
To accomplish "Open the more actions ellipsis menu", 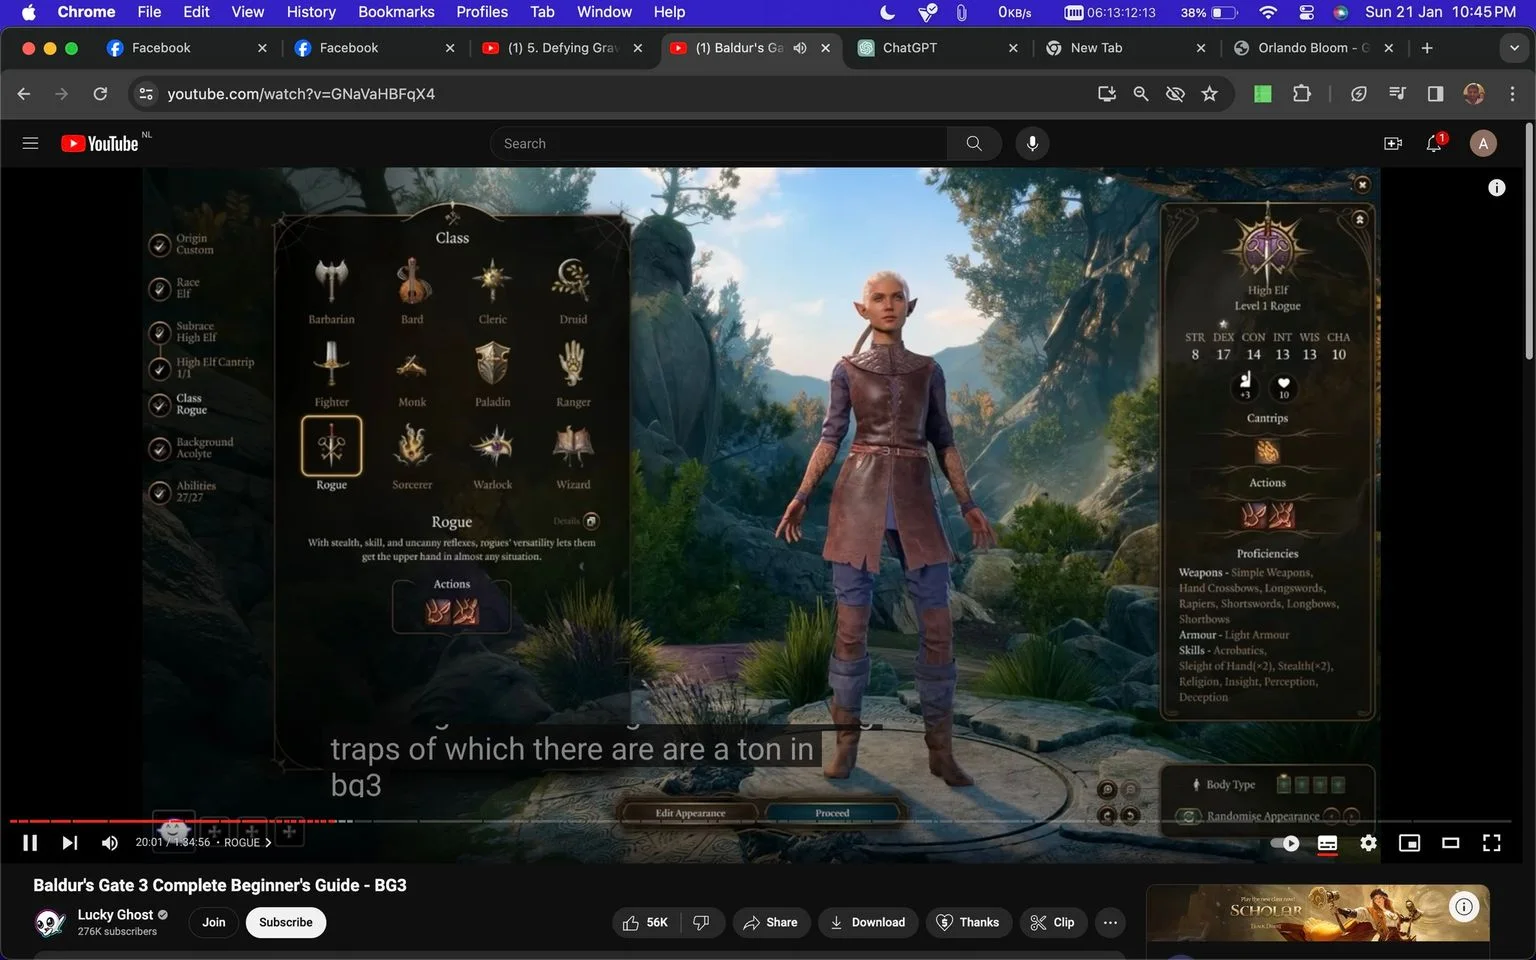I will (x=1110, y=922).
